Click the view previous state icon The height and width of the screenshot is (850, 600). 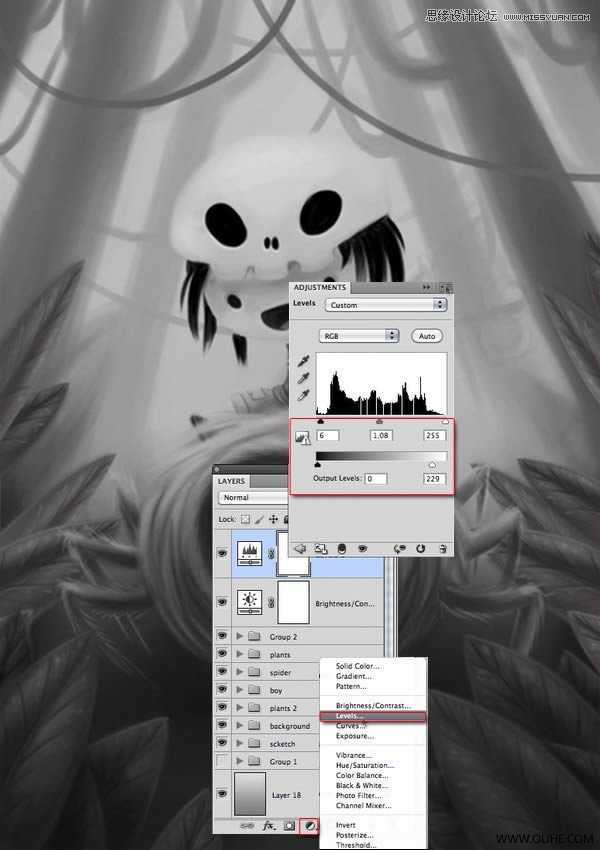click(x=400, y=549)
